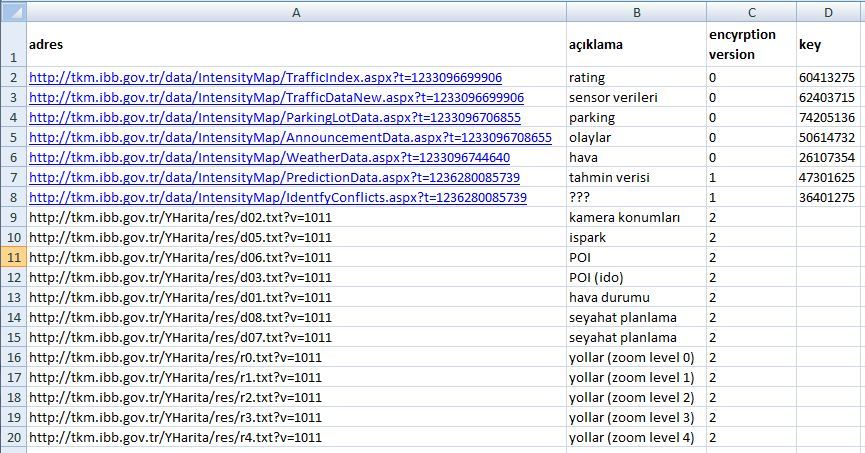Open the TrafficIndex.aspx hyperlink

click(265, 78)
